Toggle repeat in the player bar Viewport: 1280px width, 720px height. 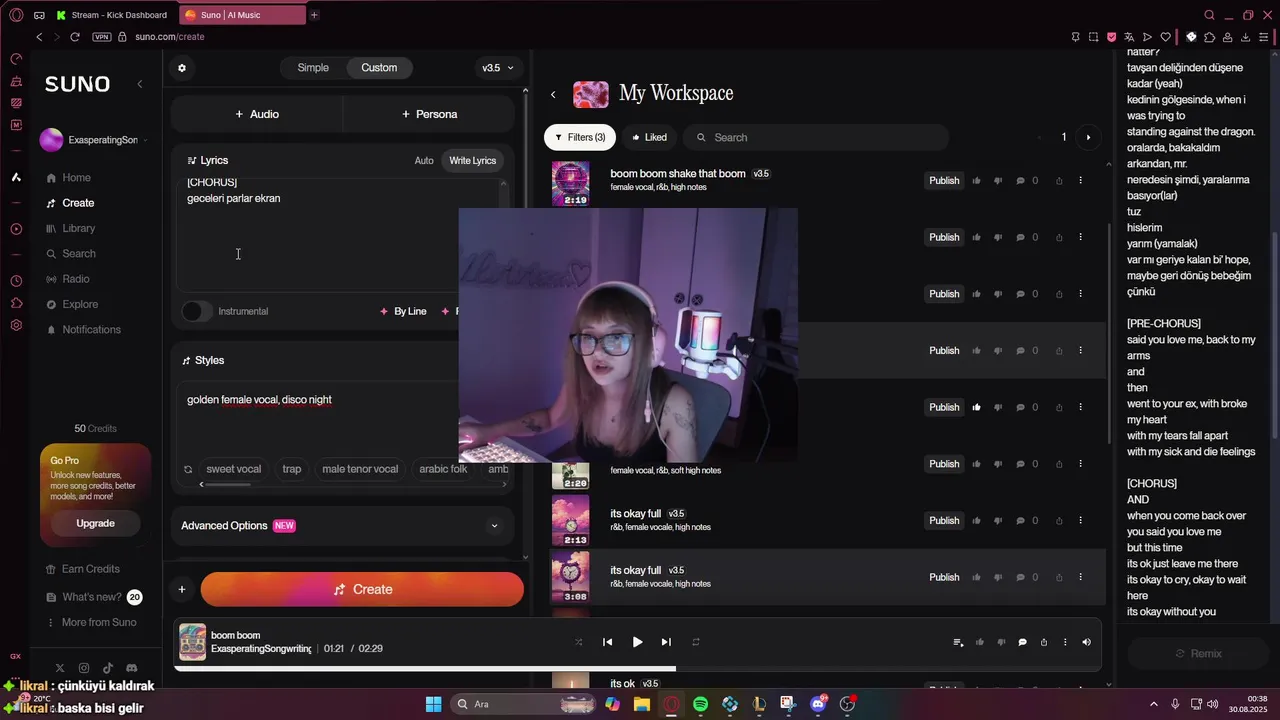click(696, 642)
